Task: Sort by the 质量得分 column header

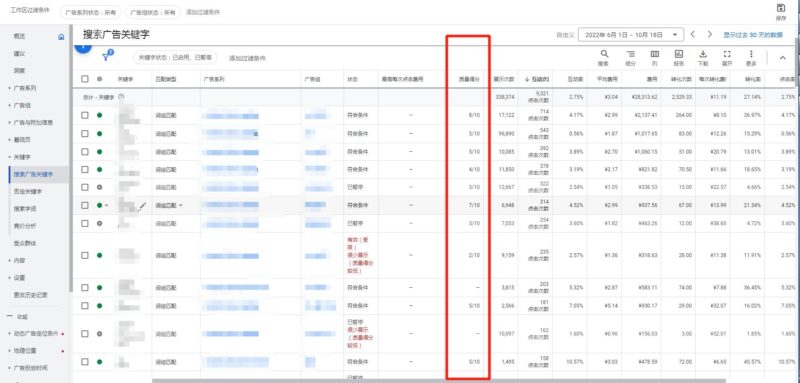Action: pyautogui.click(x=469, y=80)
